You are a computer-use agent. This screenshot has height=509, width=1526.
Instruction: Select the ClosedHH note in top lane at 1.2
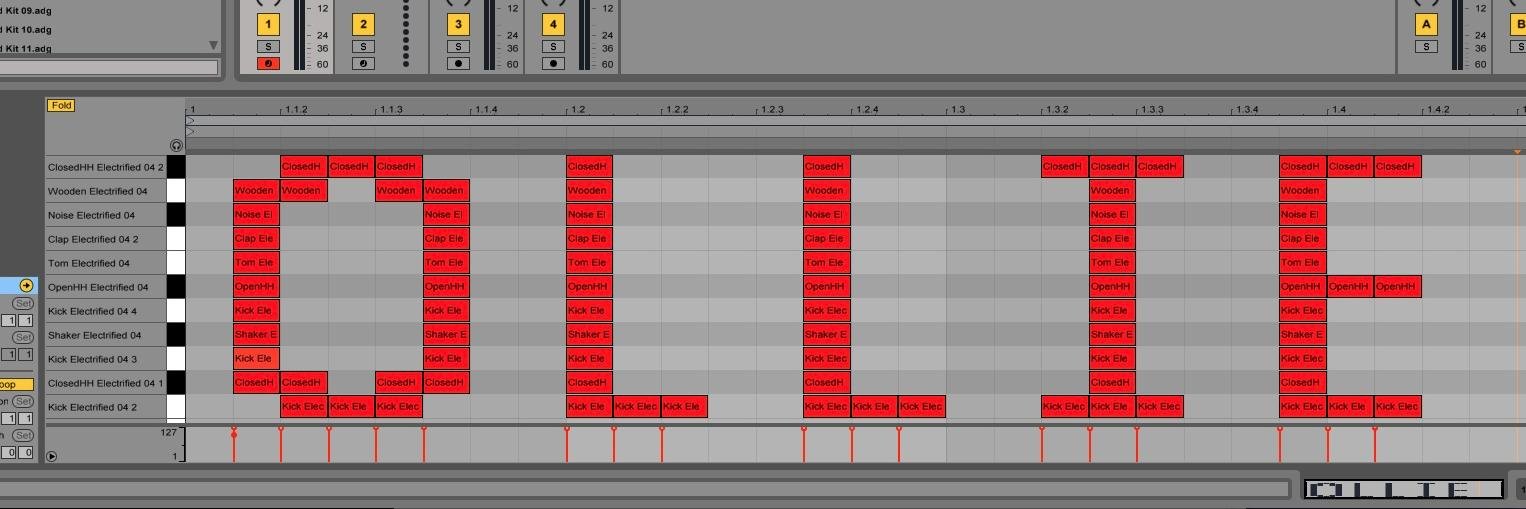[589, 167]
